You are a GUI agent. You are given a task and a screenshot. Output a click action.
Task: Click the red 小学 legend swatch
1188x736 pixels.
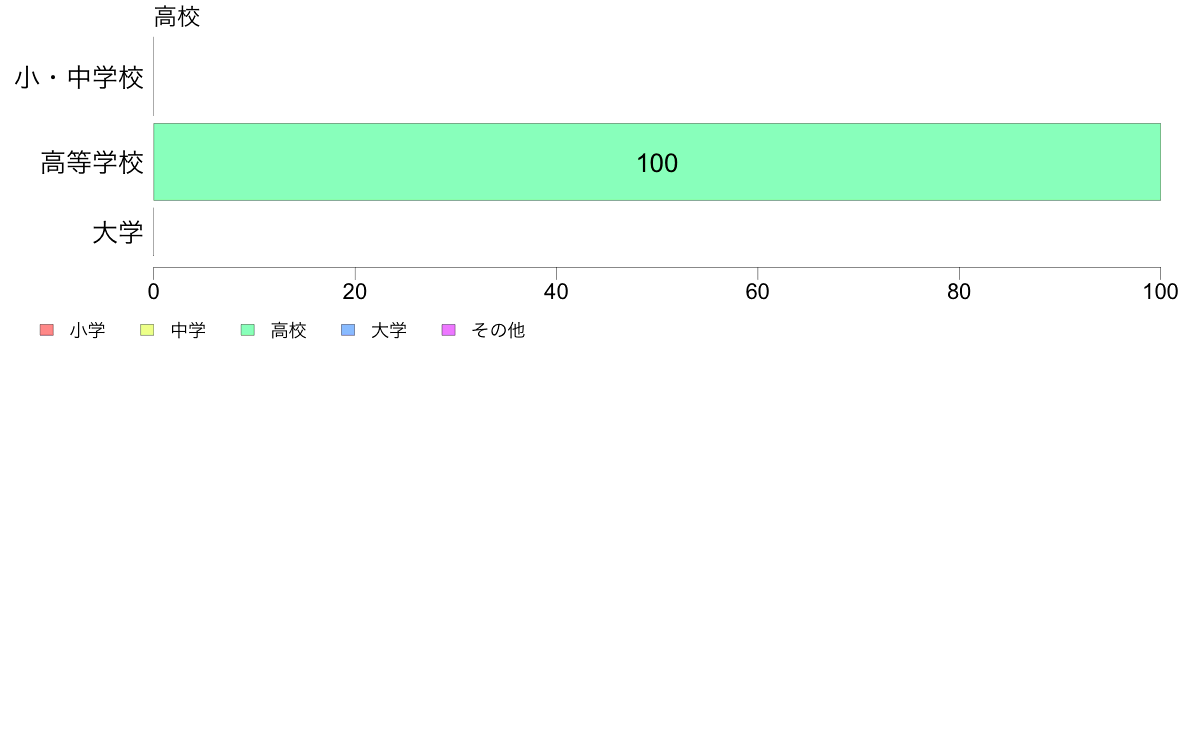click(x=47, y=330)
